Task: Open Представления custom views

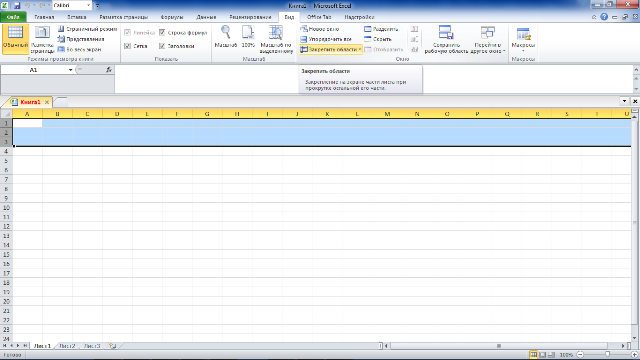Action: pyautogui.click(x=81, y=39)
